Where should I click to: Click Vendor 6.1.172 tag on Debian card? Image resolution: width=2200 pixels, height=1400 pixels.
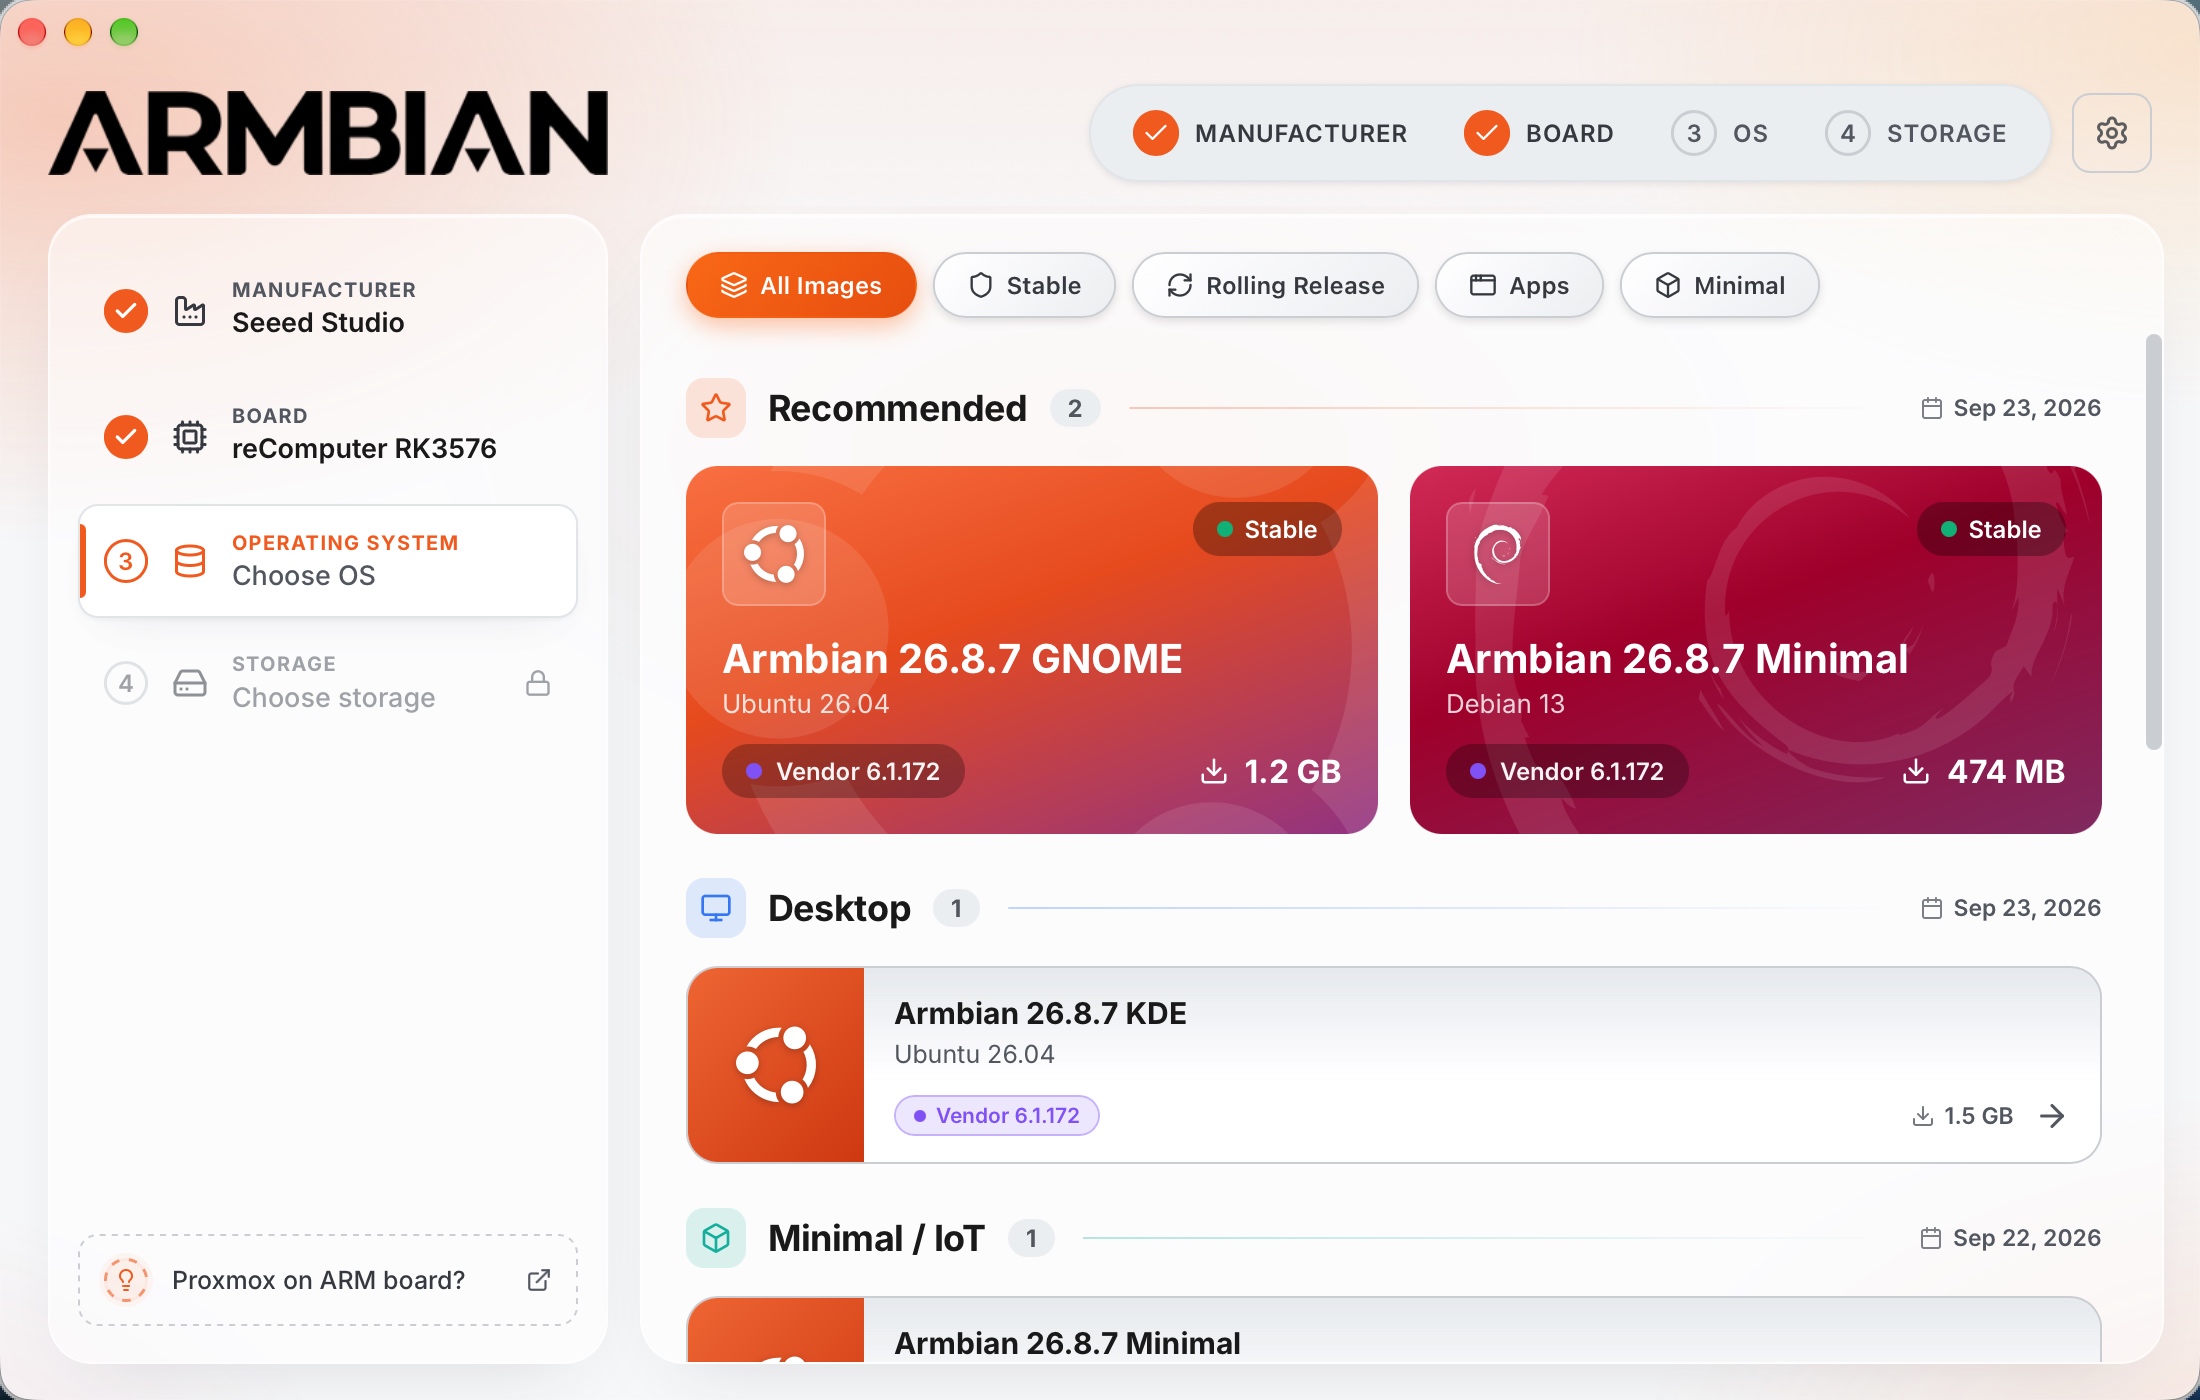coord(1567,771)
